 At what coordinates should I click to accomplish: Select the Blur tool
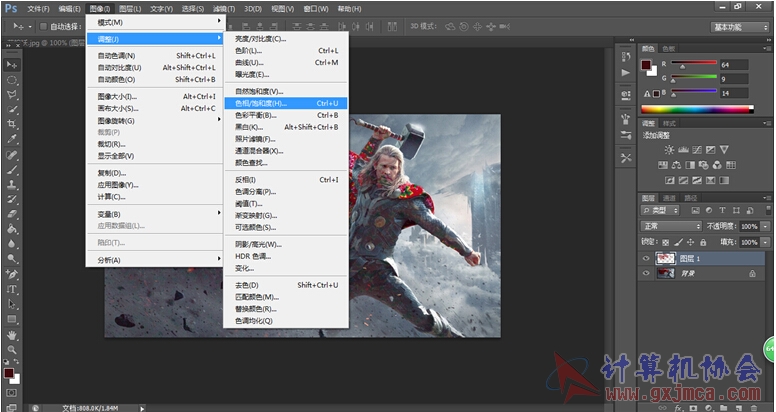[11, 244]
